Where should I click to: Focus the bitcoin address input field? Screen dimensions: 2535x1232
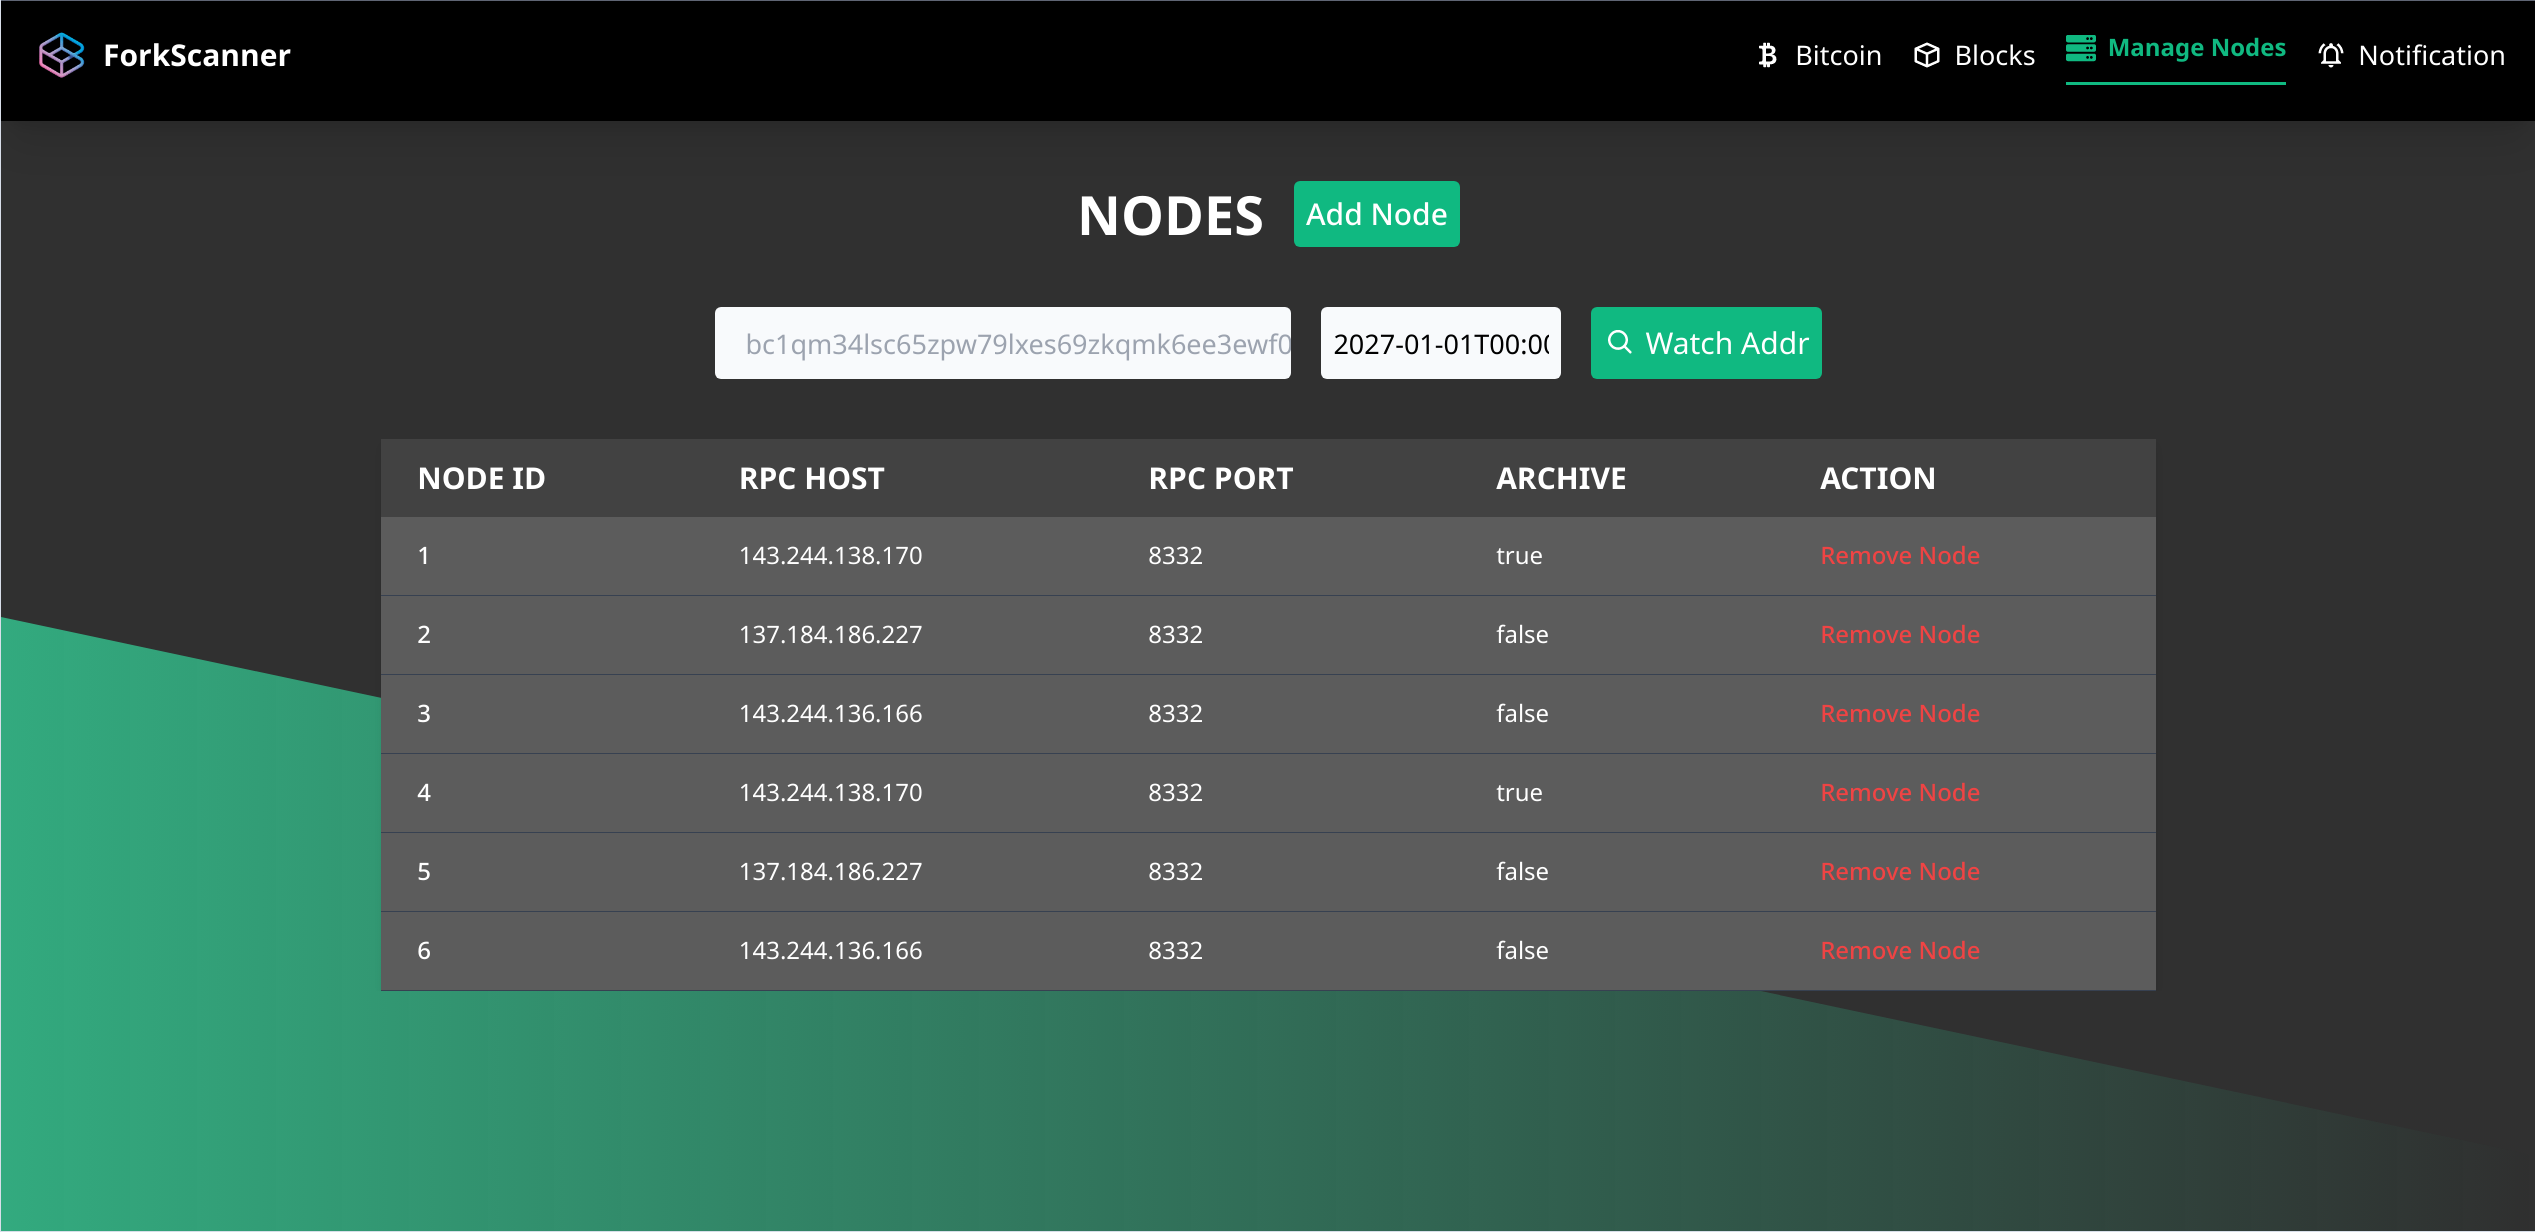(1002, 343)
